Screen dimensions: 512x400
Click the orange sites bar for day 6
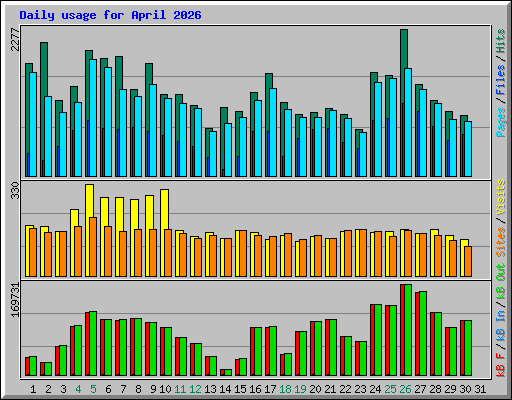(x=108, y=251)
